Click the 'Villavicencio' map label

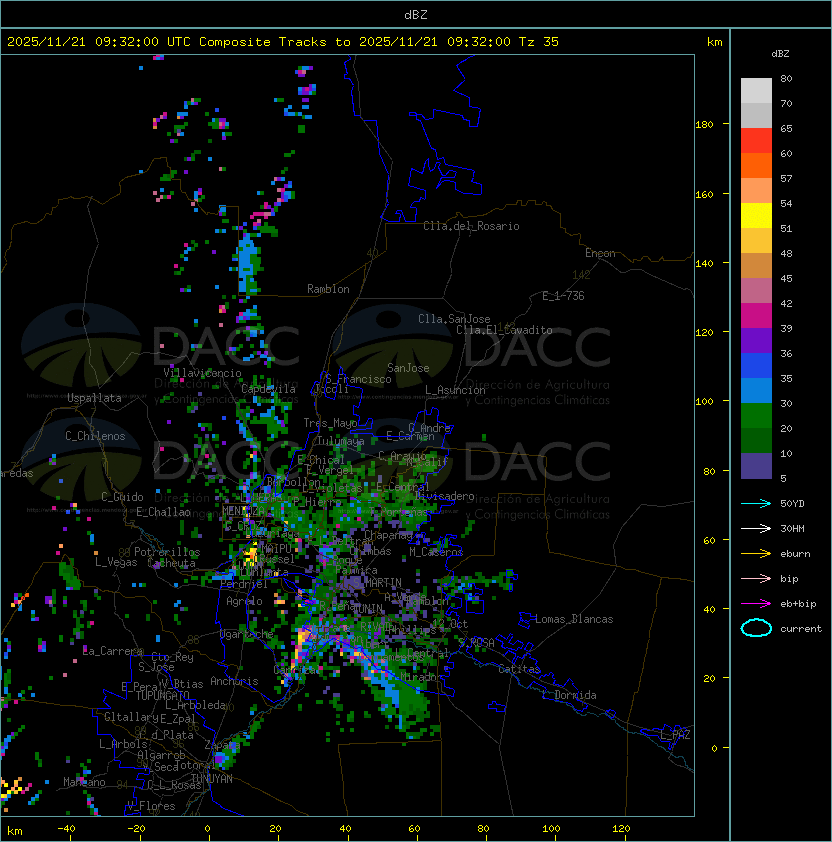[202, 373]
